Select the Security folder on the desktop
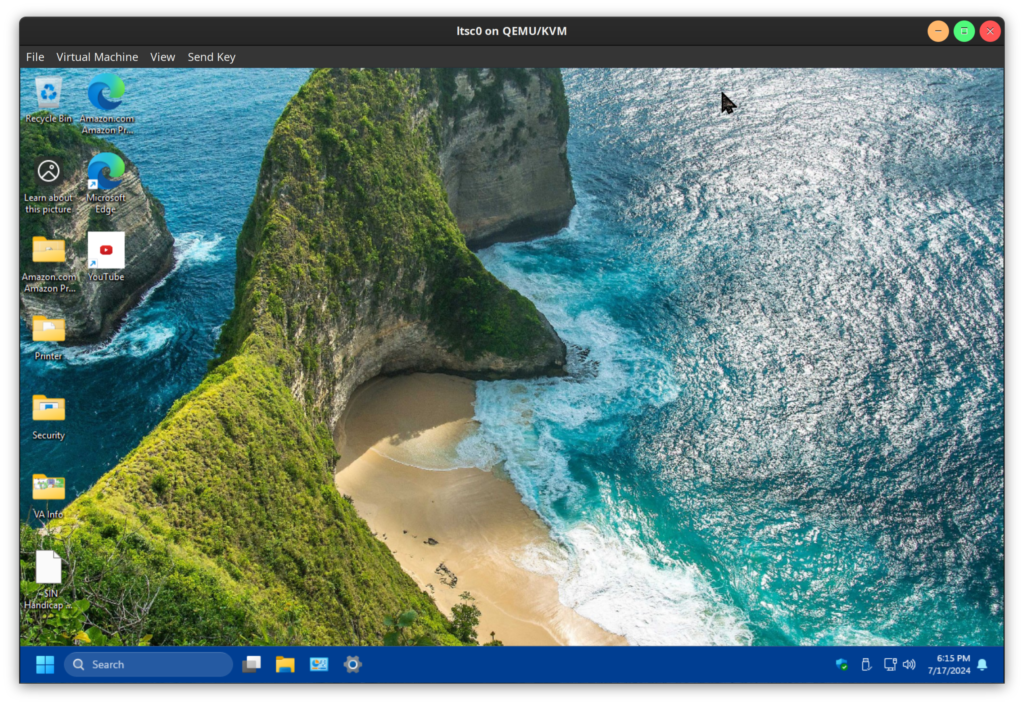 click(x=48, y=408)
